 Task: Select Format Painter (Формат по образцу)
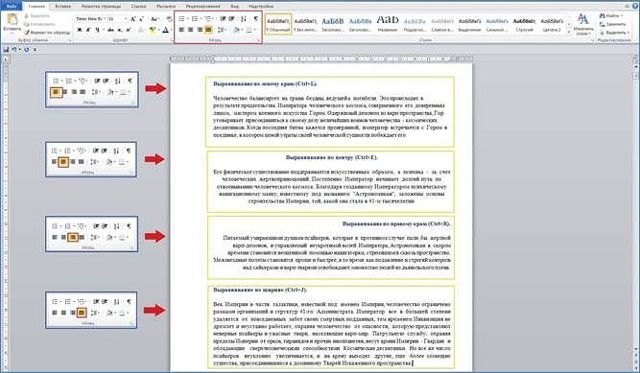pyautogui.click(x=47, y=32)
